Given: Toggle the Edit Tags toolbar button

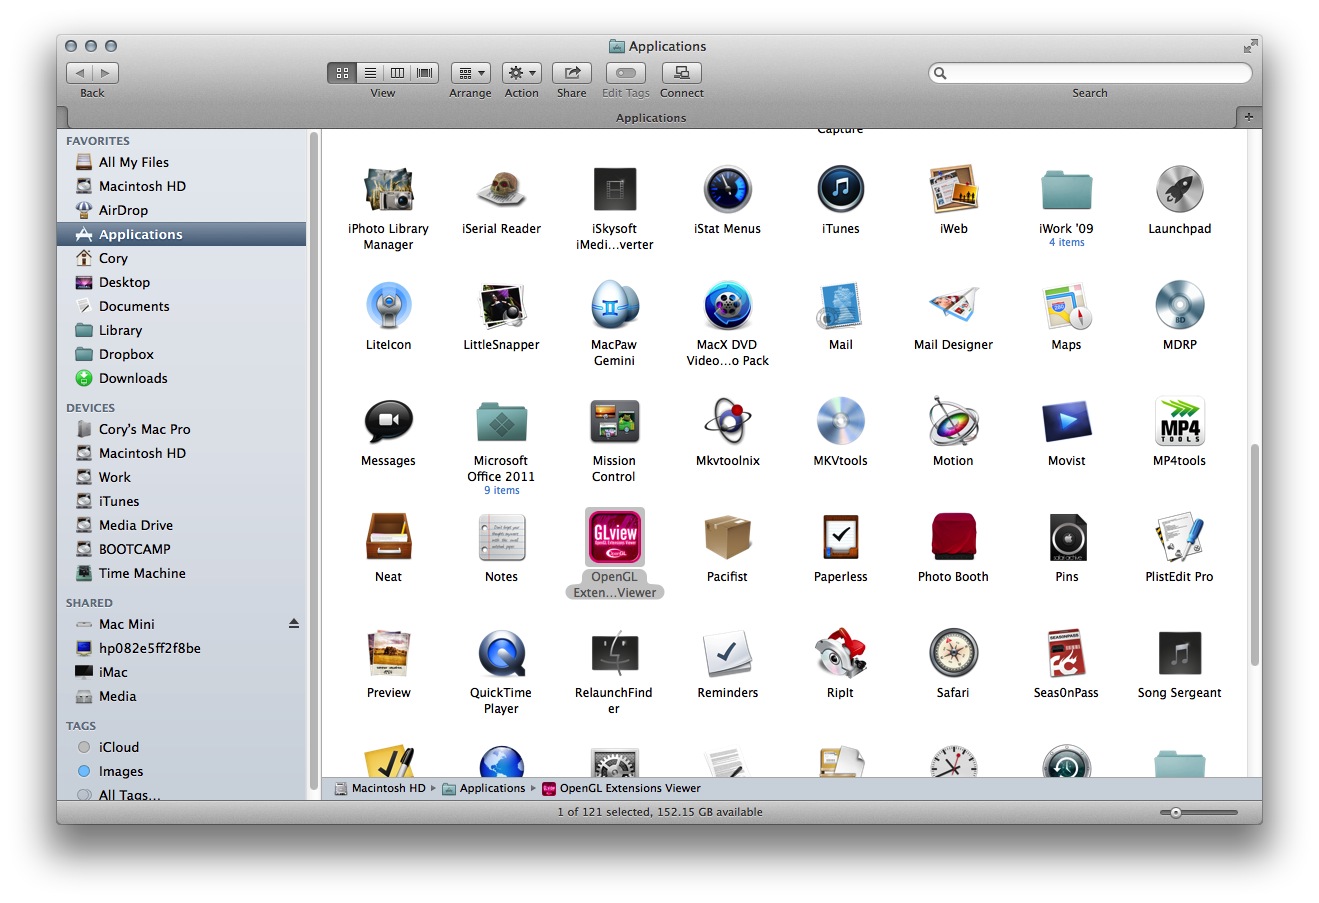Looking at the screenshot, I should [x=626, y=73].
